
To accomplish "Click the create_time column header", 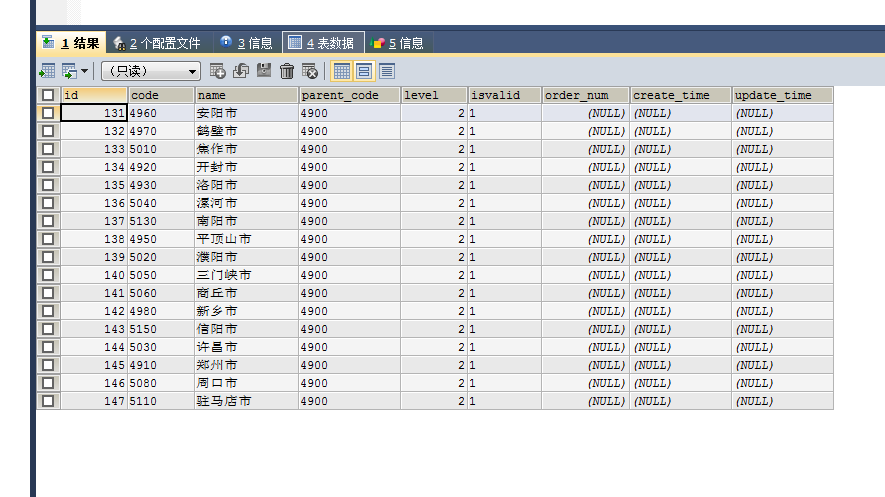I will pyautogui.click(x=681, y=95).
